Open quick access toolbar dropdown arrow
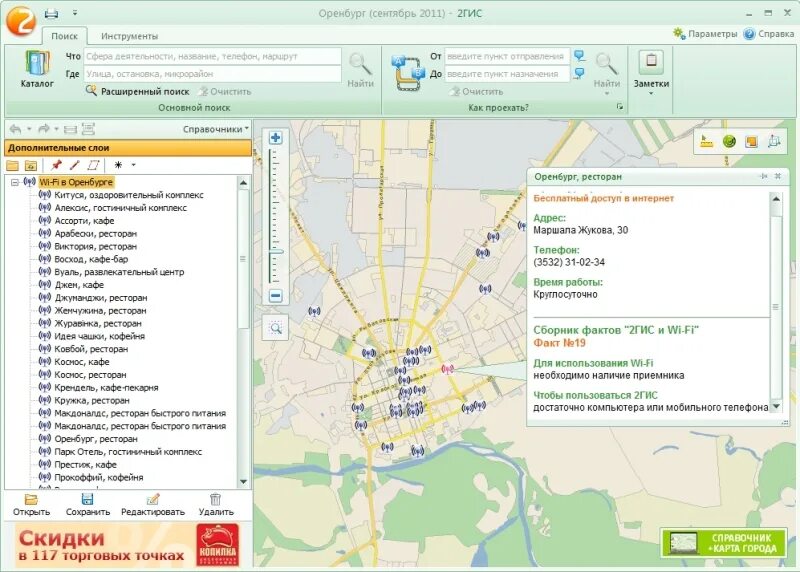This screenshot has height=572, width=800. coord(74,13)
